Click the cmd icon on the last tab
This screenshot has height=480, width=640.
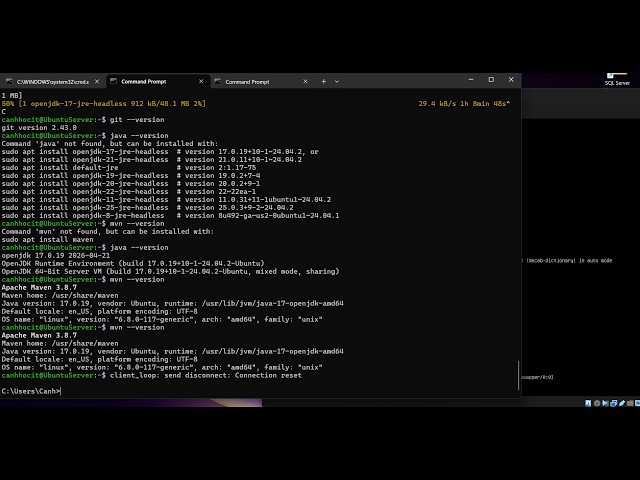point(218,82)
